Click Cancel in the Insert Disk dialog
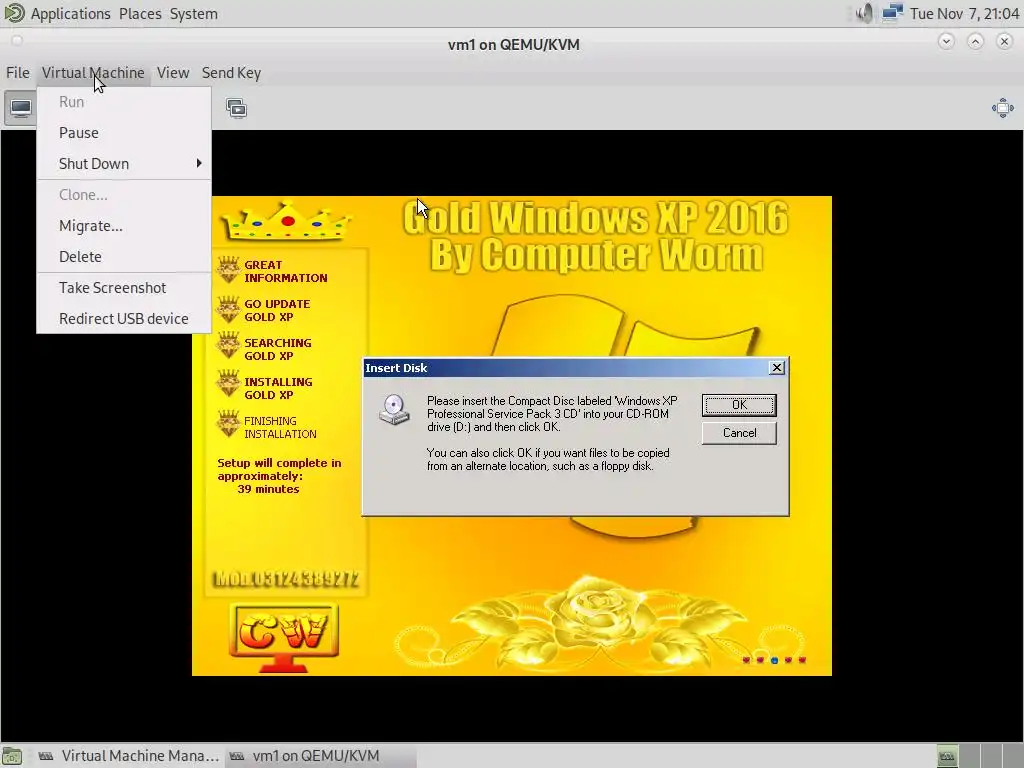1024x768 pixels. [739, 433]
